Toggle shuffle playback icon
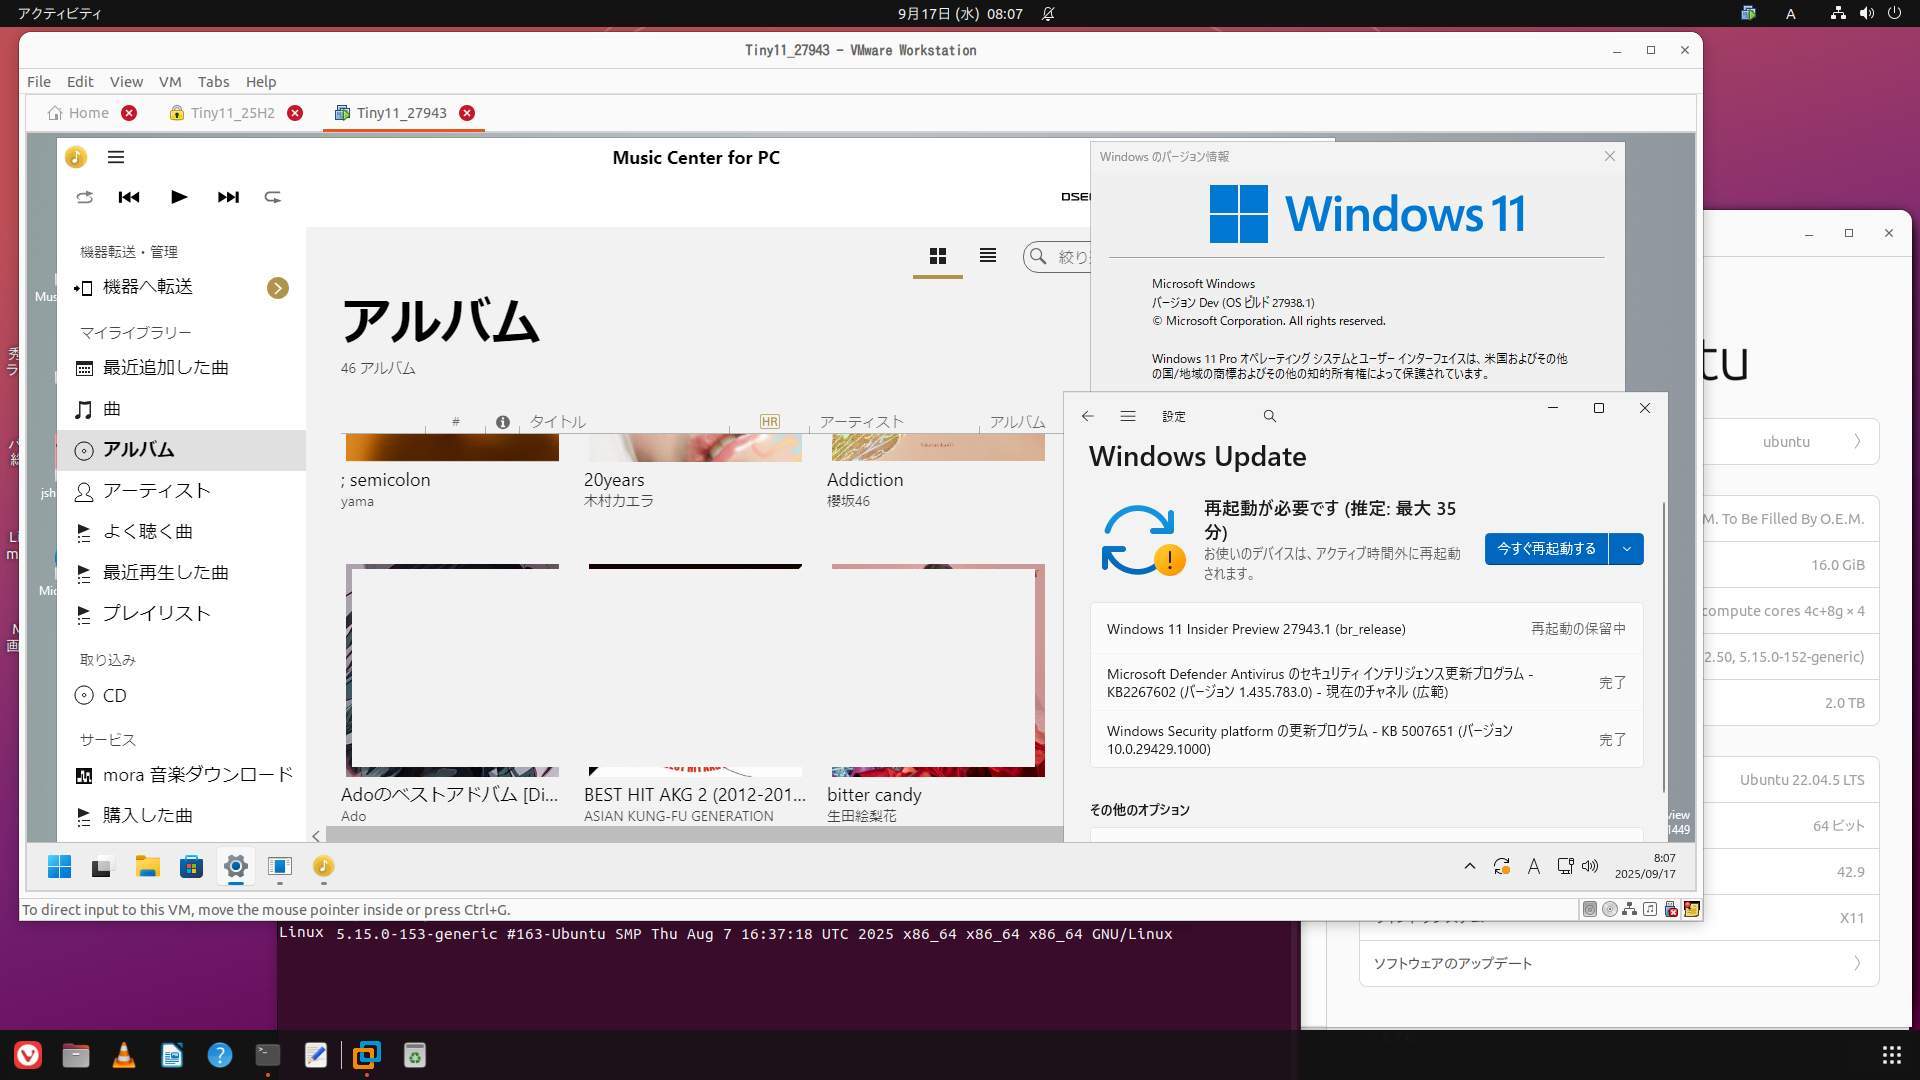 85,197
